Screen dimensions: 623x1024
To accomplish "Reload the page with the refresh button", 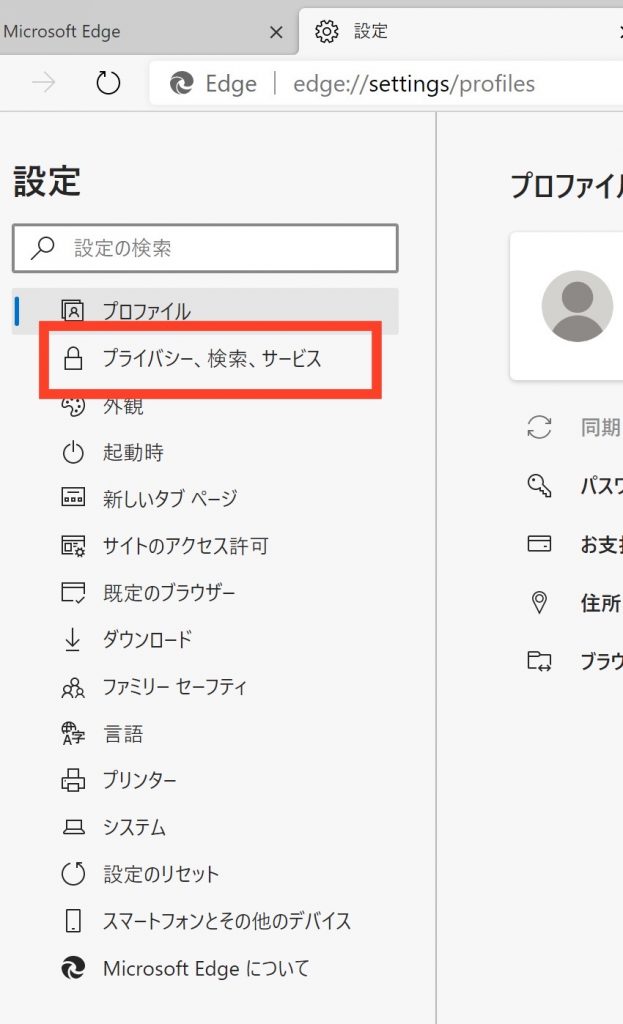I will (108, 84).
